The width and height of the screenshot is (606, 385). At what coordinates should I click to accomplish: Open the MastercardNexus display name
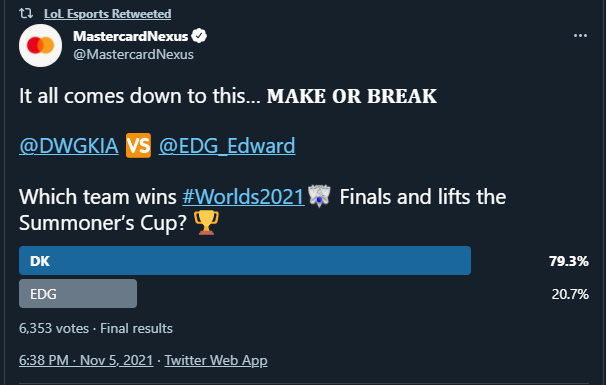pos(131,36)
